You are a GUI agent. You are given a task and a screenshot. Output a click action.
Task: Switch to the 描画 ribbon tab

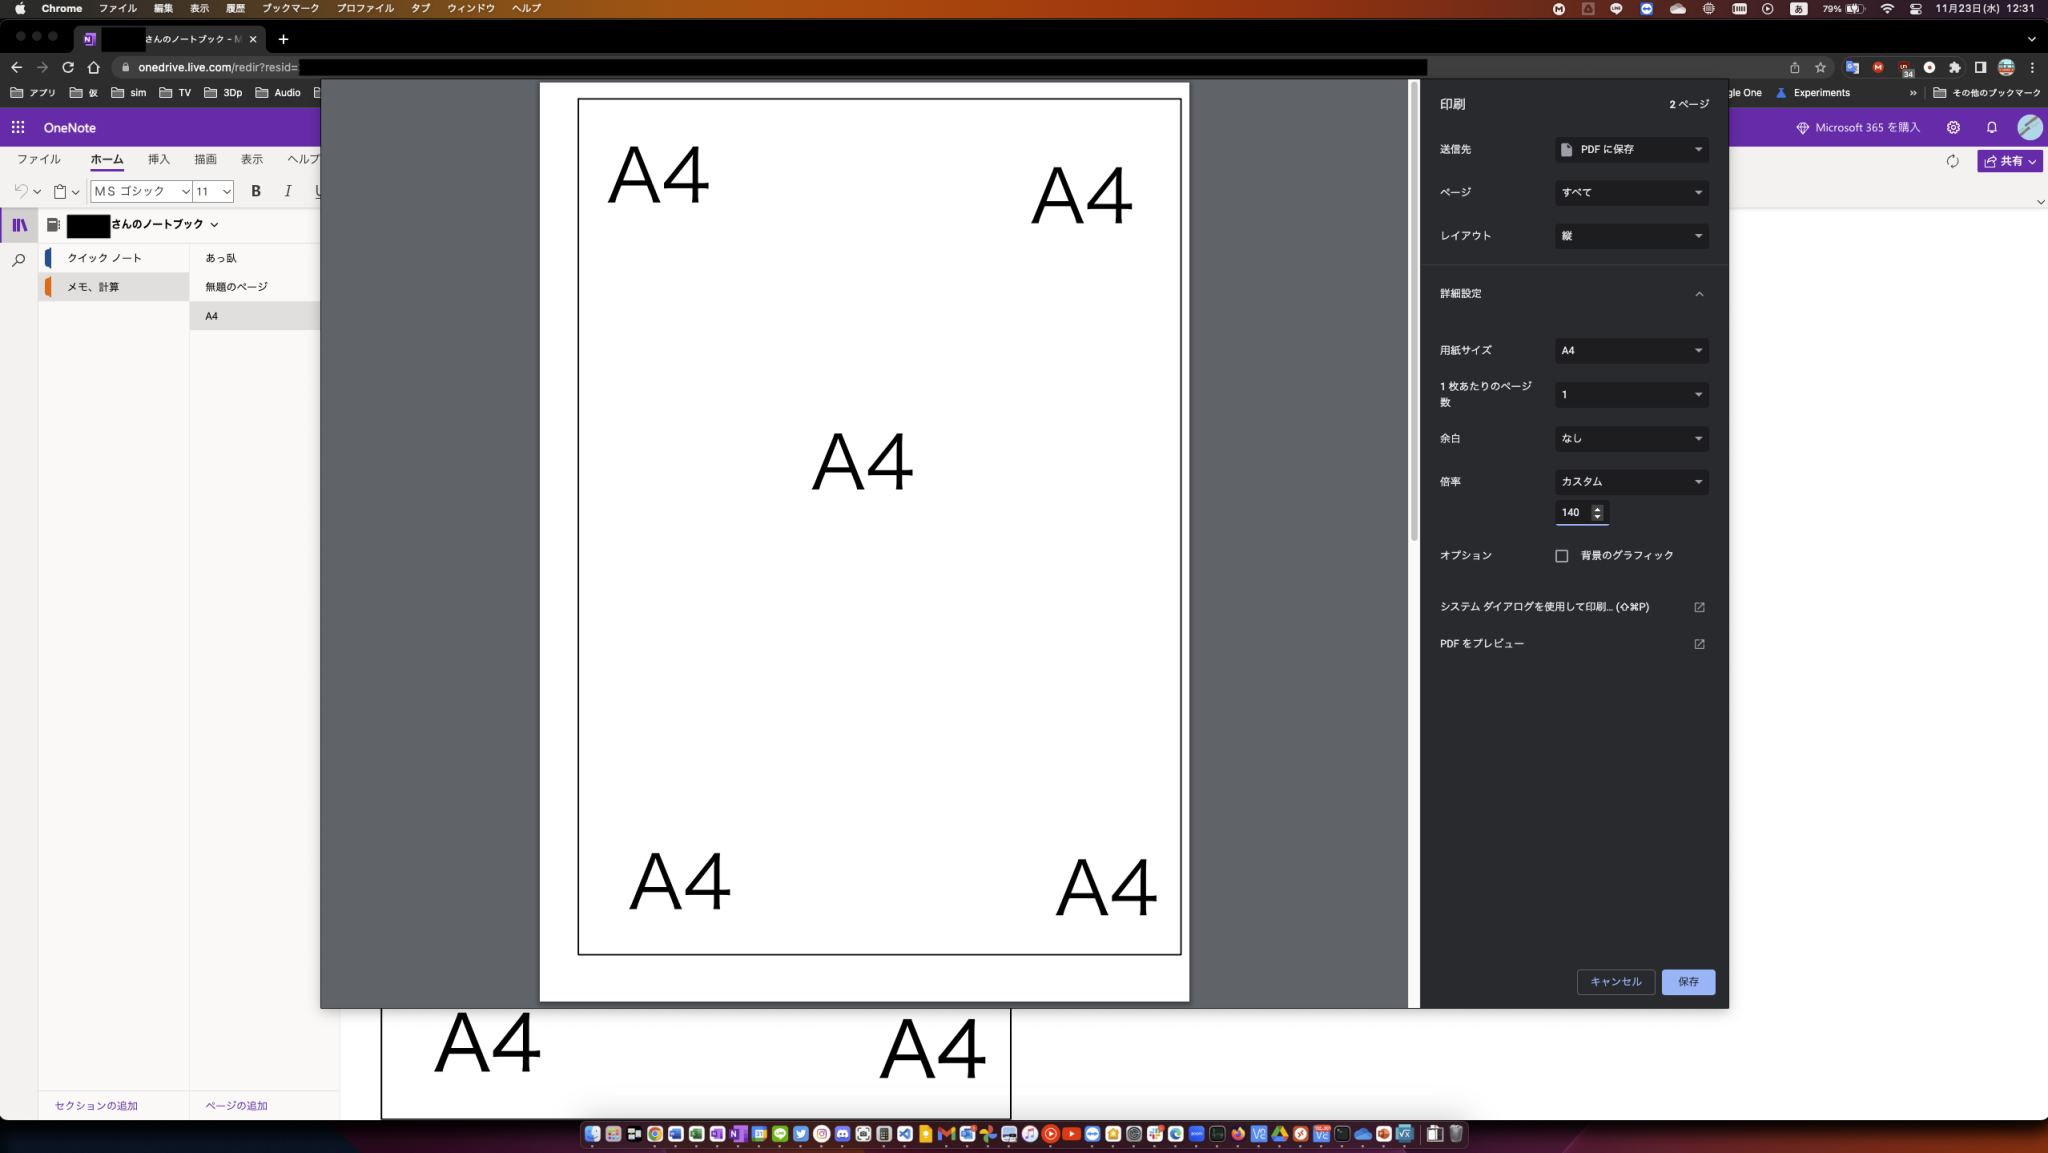206,158
